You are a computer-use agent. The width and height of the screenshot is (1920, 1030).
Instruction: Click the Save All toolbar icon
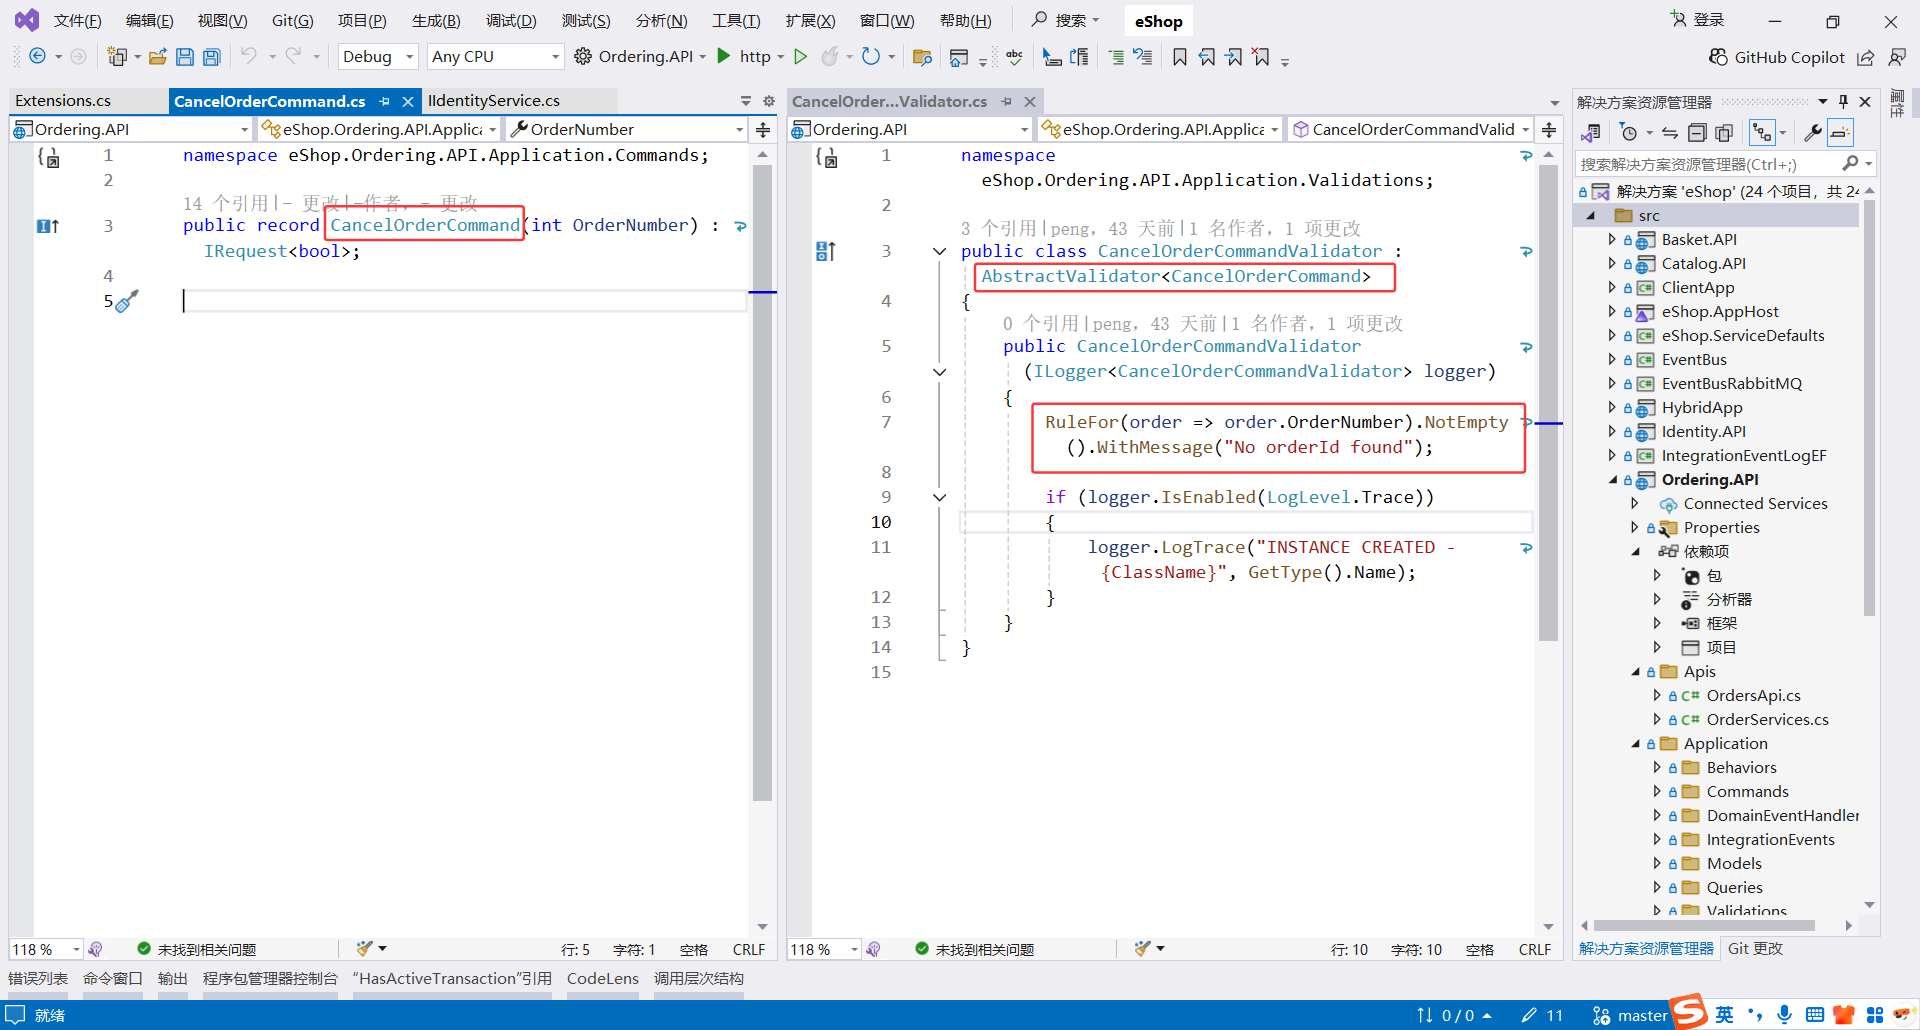click(211, 57)
